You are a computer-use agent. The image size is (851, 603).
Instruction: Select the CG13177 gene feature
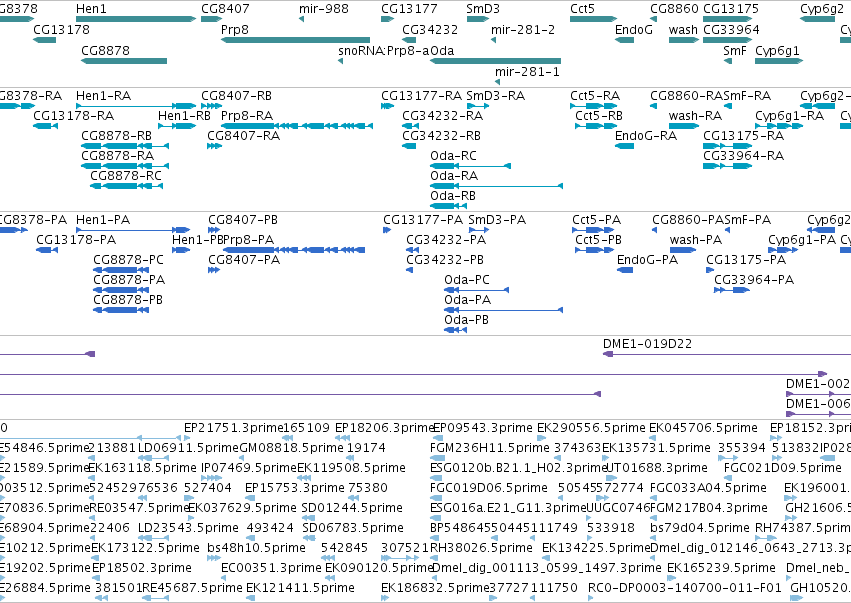coord(388,19)
